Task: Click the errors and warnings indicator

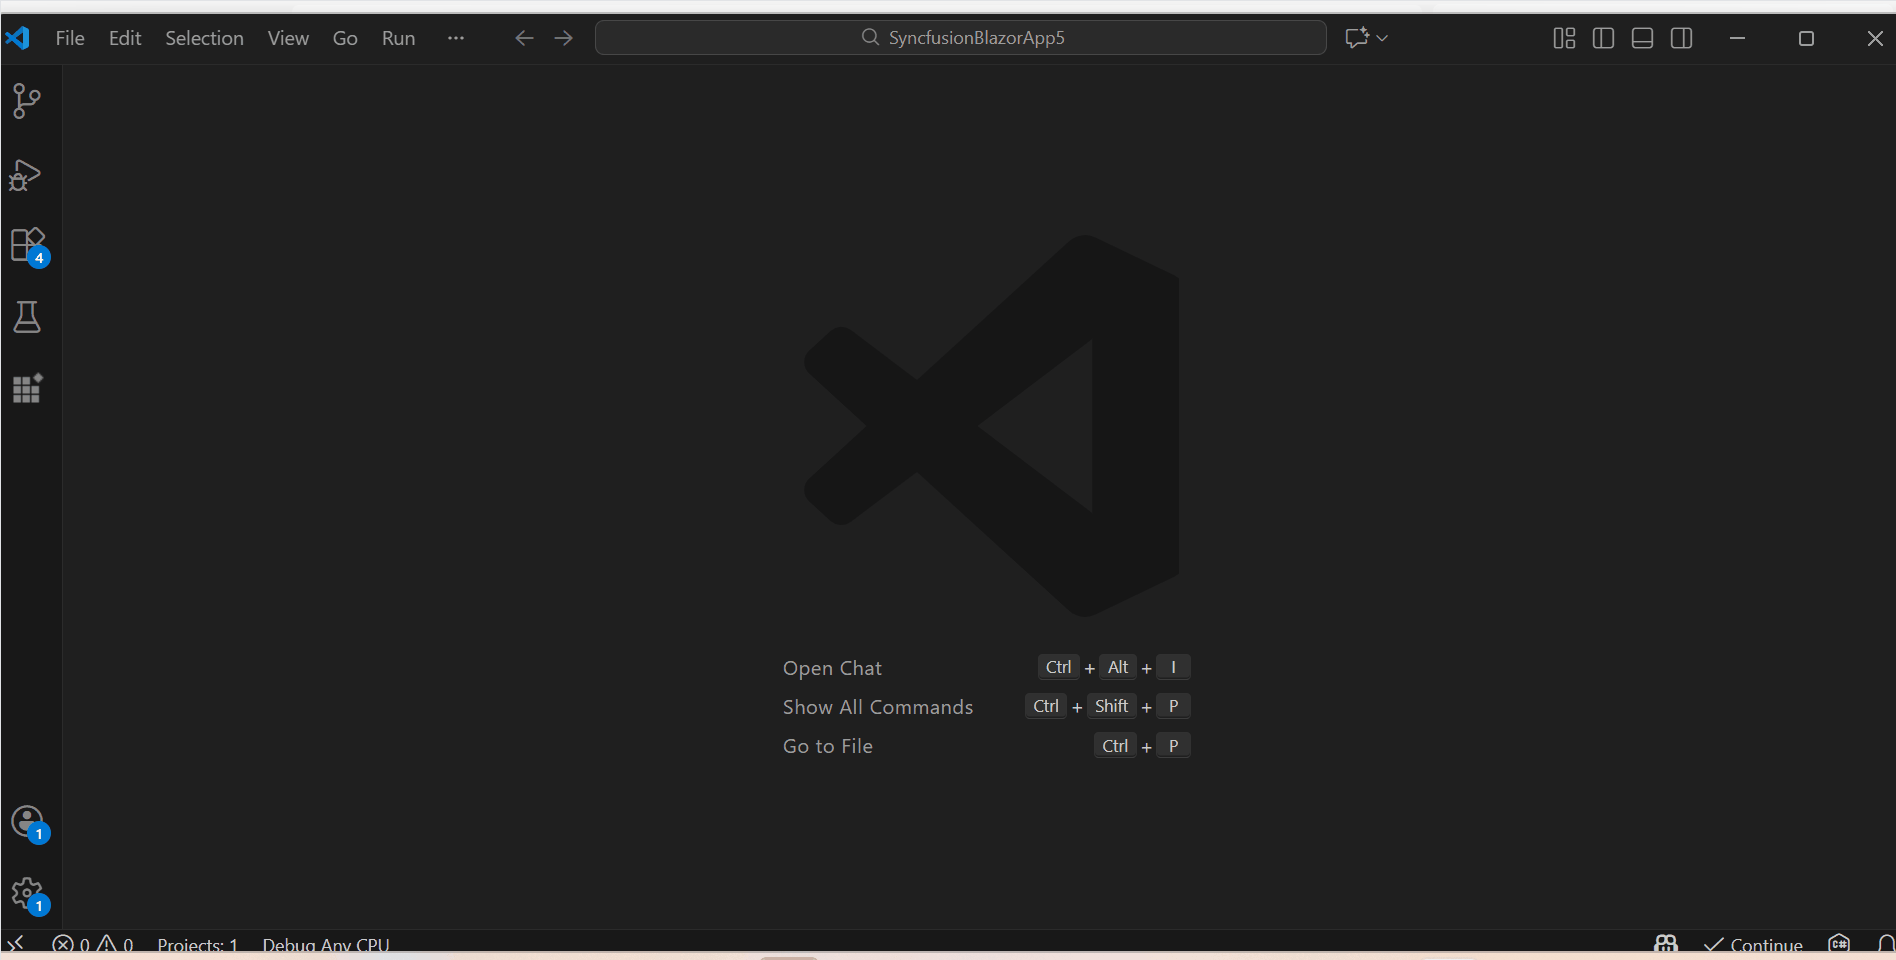Action: tap(92, 944)
